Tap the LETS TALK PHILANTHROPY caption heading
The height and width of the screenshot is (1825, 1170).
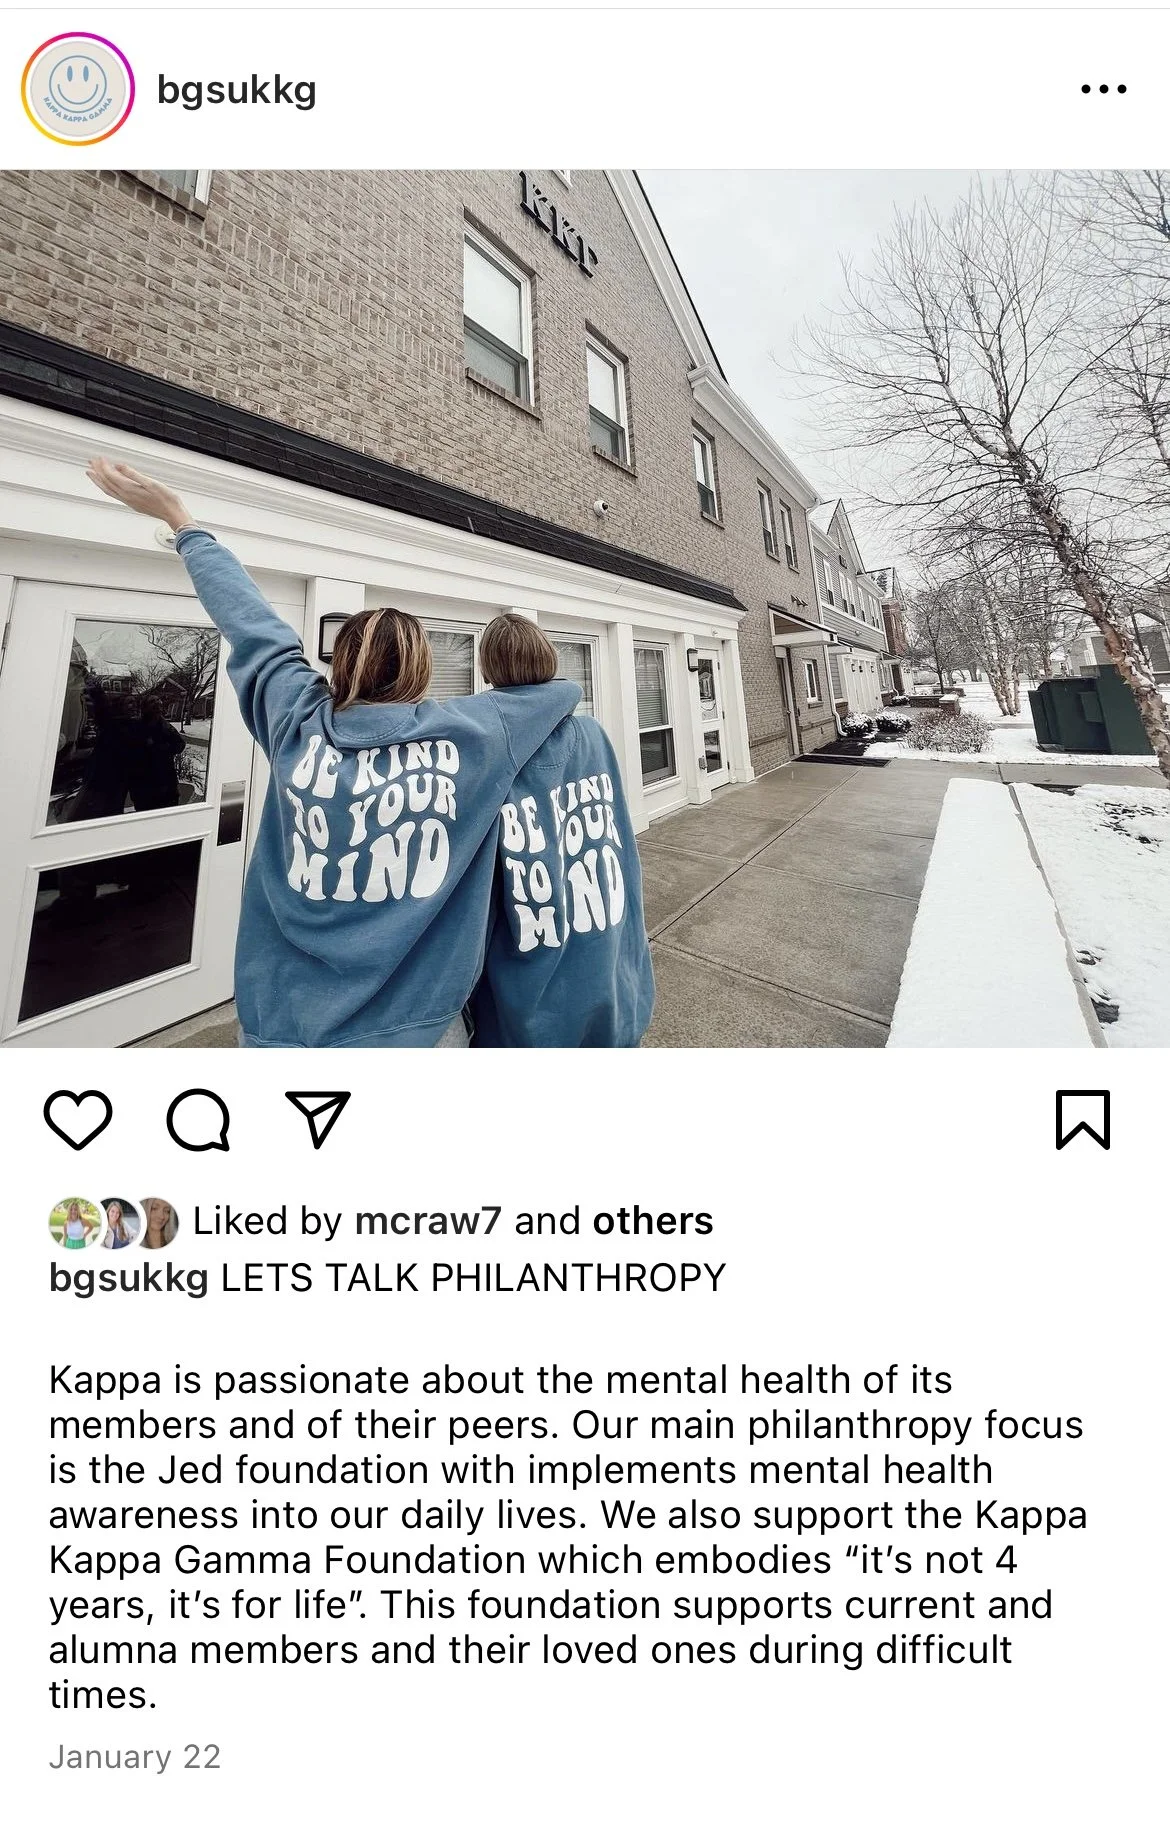473,1278
